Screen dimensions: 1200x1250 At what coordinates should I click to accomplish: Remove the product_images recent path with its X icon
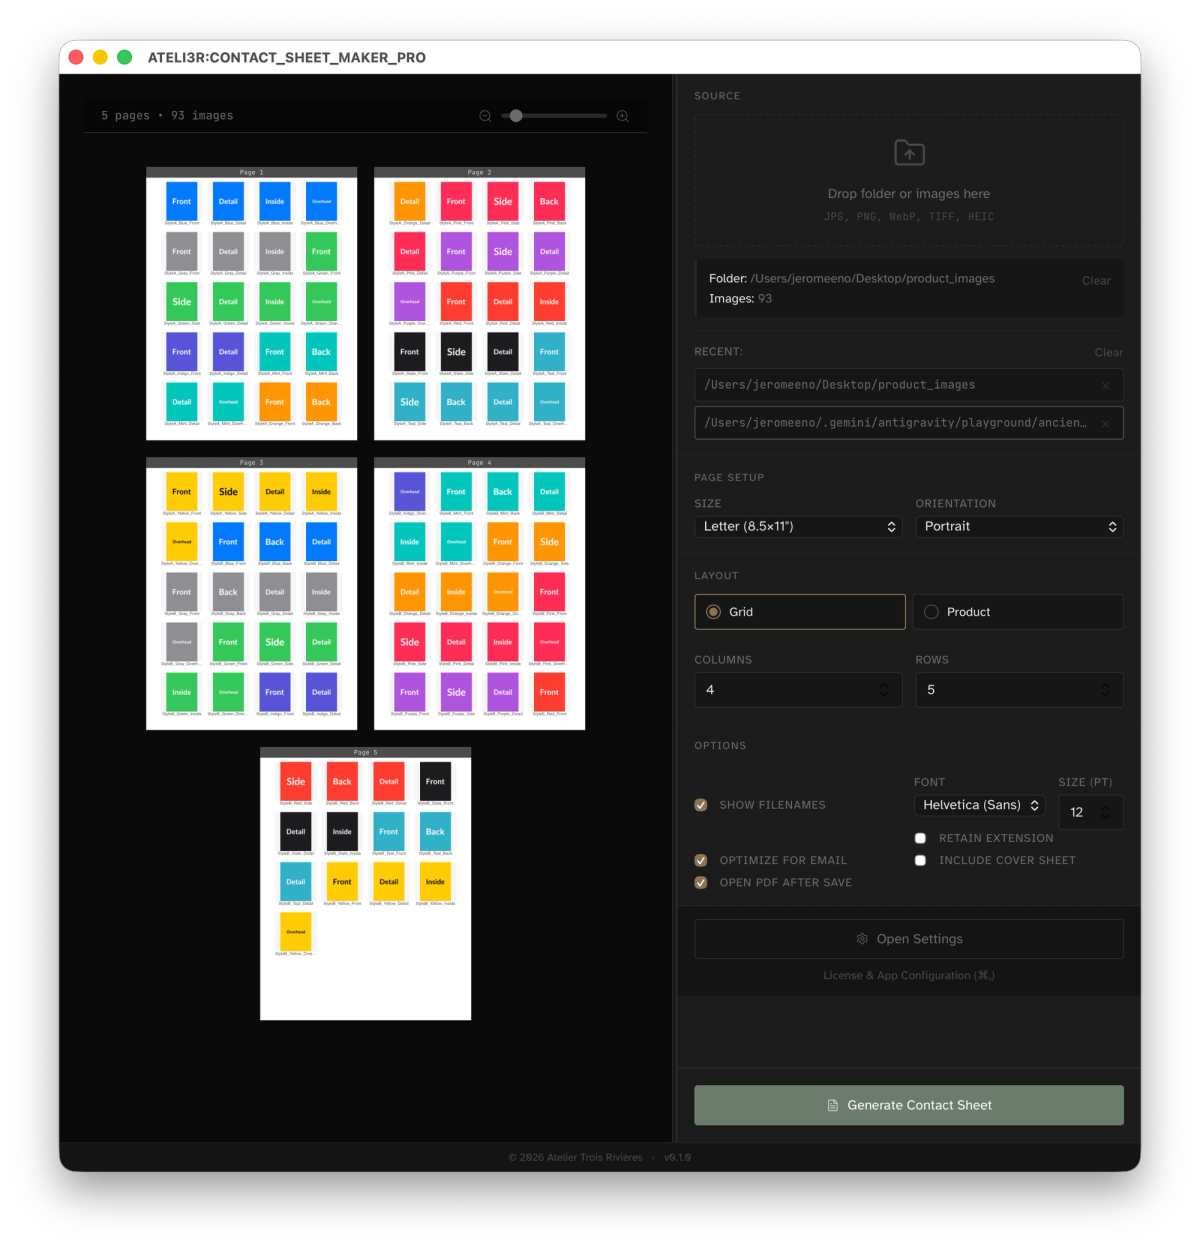pyautogui.click(x=1105, y=385)
